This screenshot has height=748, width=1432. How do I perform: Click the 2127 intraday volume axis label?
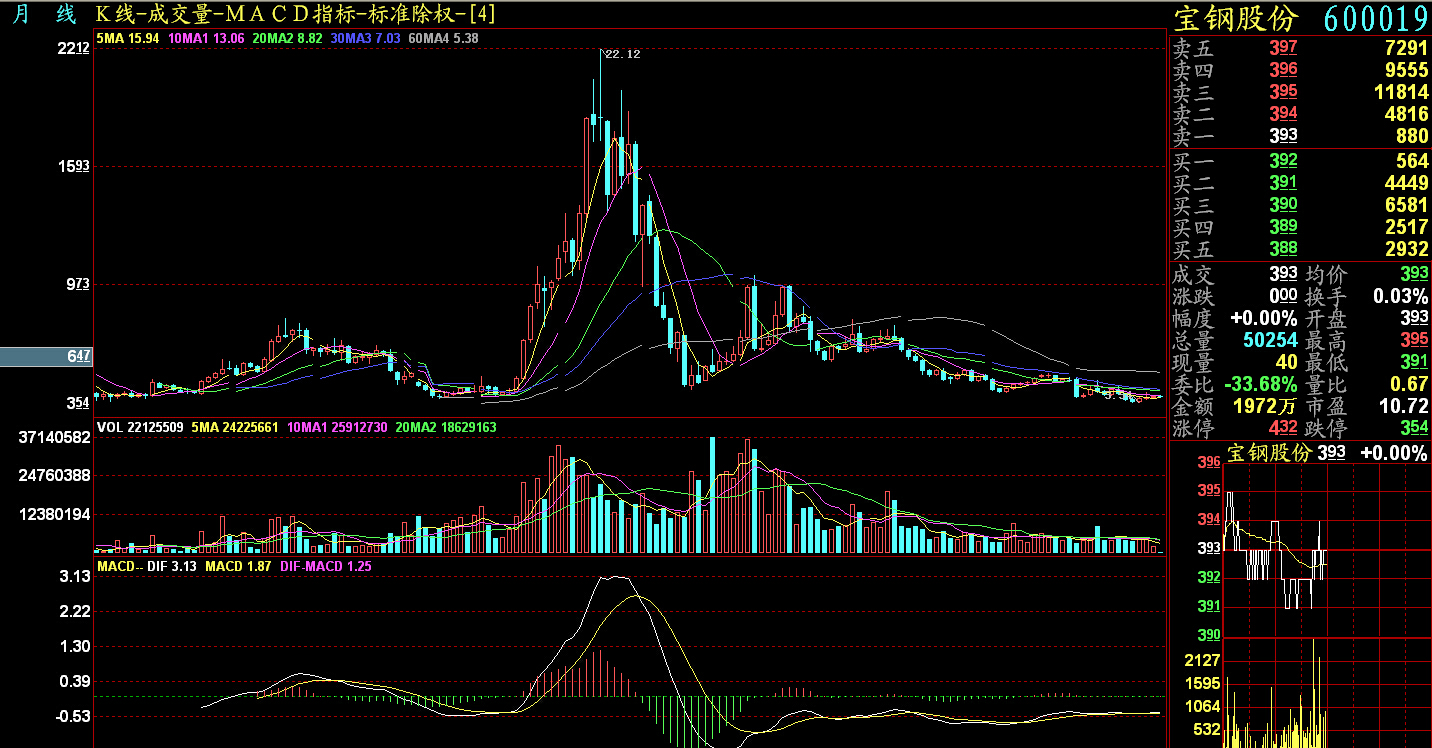tap(1201, 660)
